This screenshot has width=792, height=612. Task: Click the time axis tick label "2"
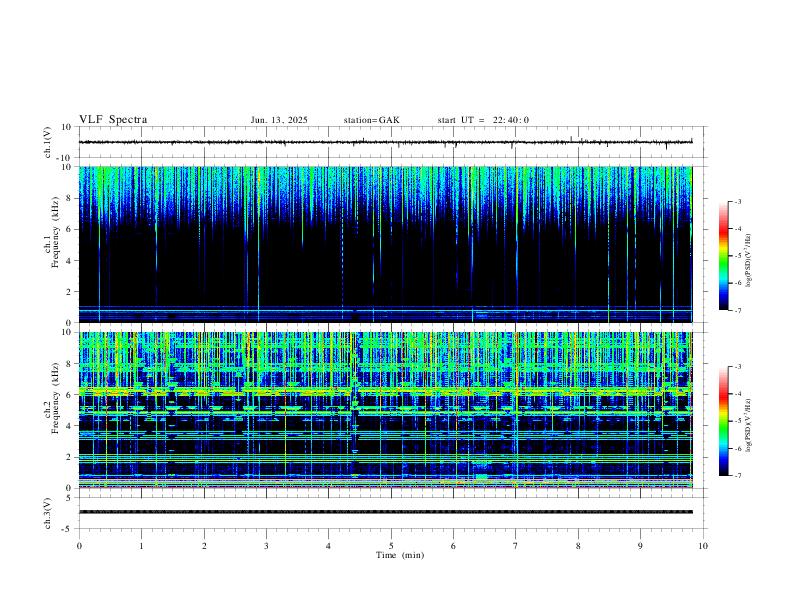(x=204, y=546)
